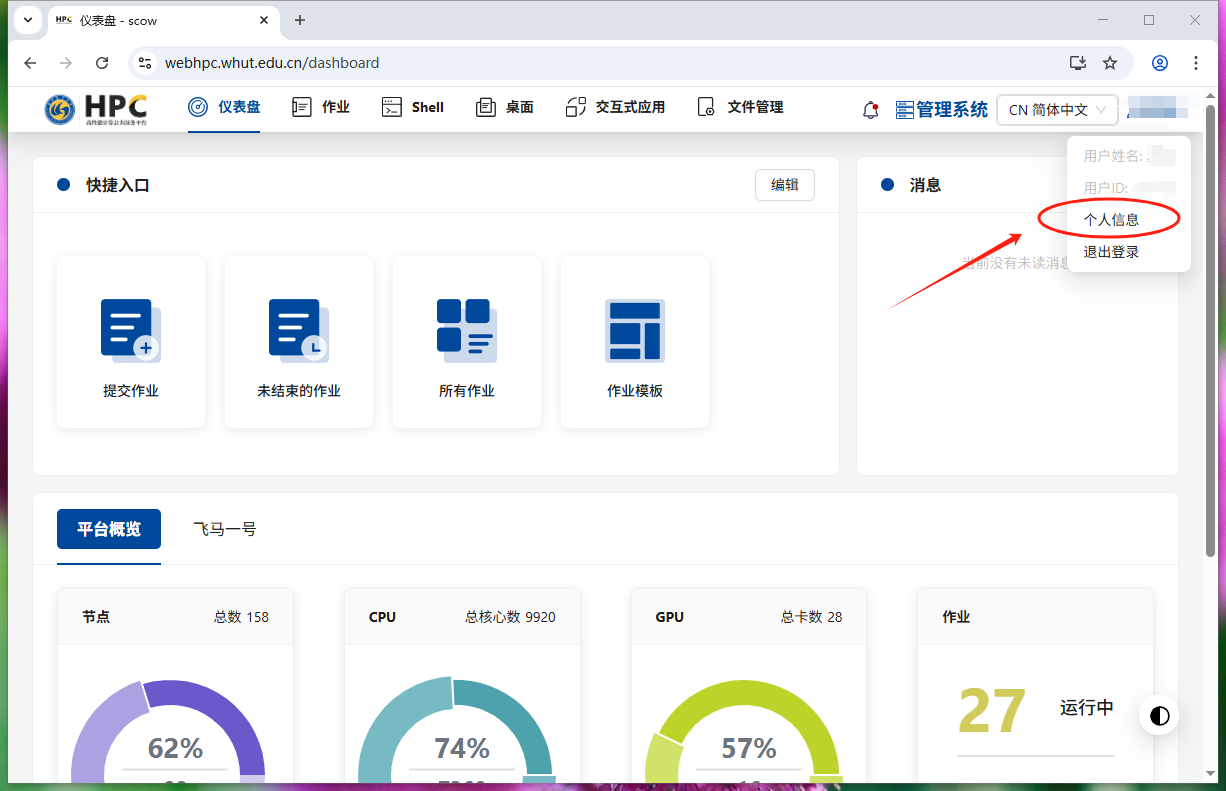Open the 仪表盘 dashboard nav item
The height and width of the screenshot is (791, 1226).
coord(224,107)
